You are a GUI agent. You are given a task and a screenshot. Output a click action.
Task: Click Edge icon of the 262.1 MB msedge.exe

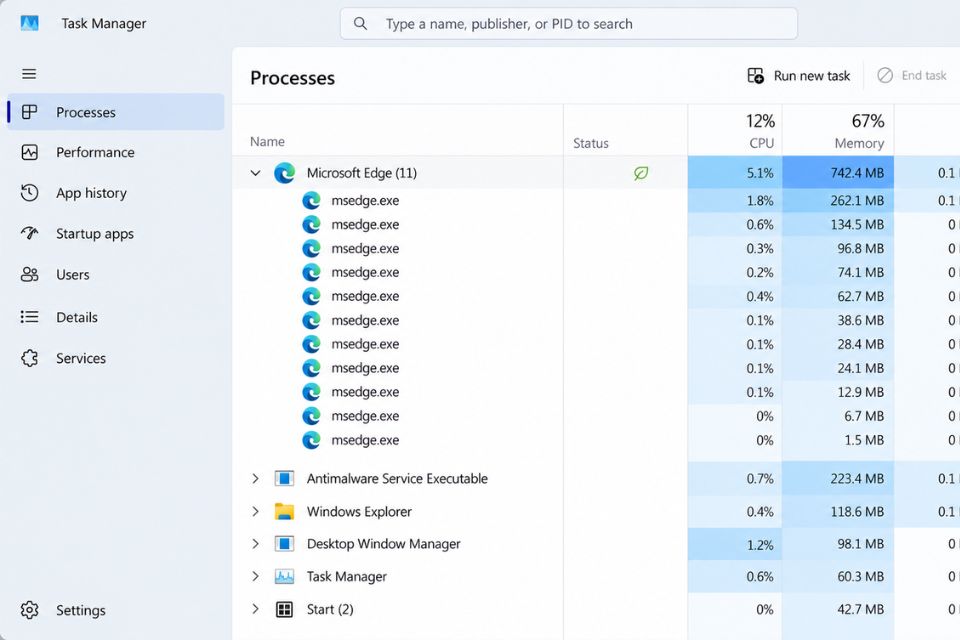(311, 200)
